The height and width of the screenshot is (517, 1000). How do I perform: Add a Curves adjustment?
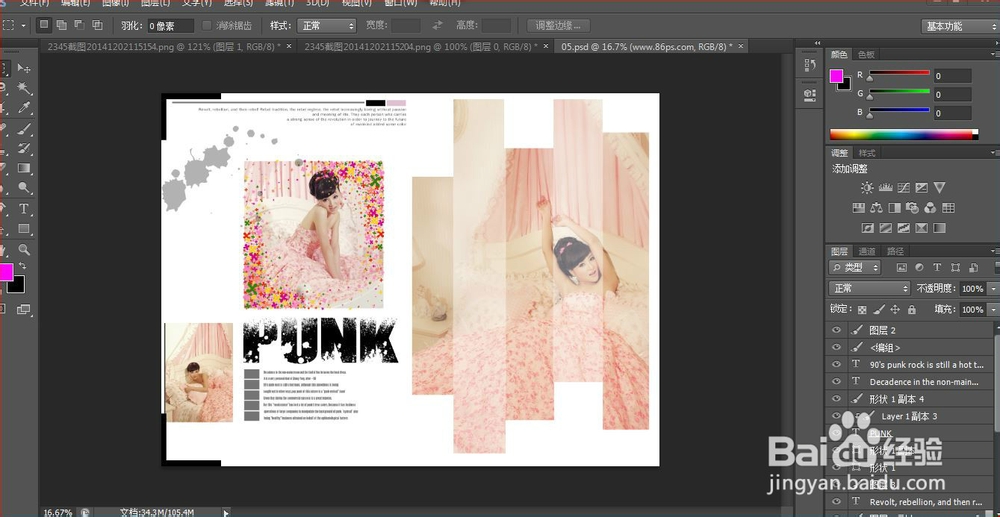point(903,187)
